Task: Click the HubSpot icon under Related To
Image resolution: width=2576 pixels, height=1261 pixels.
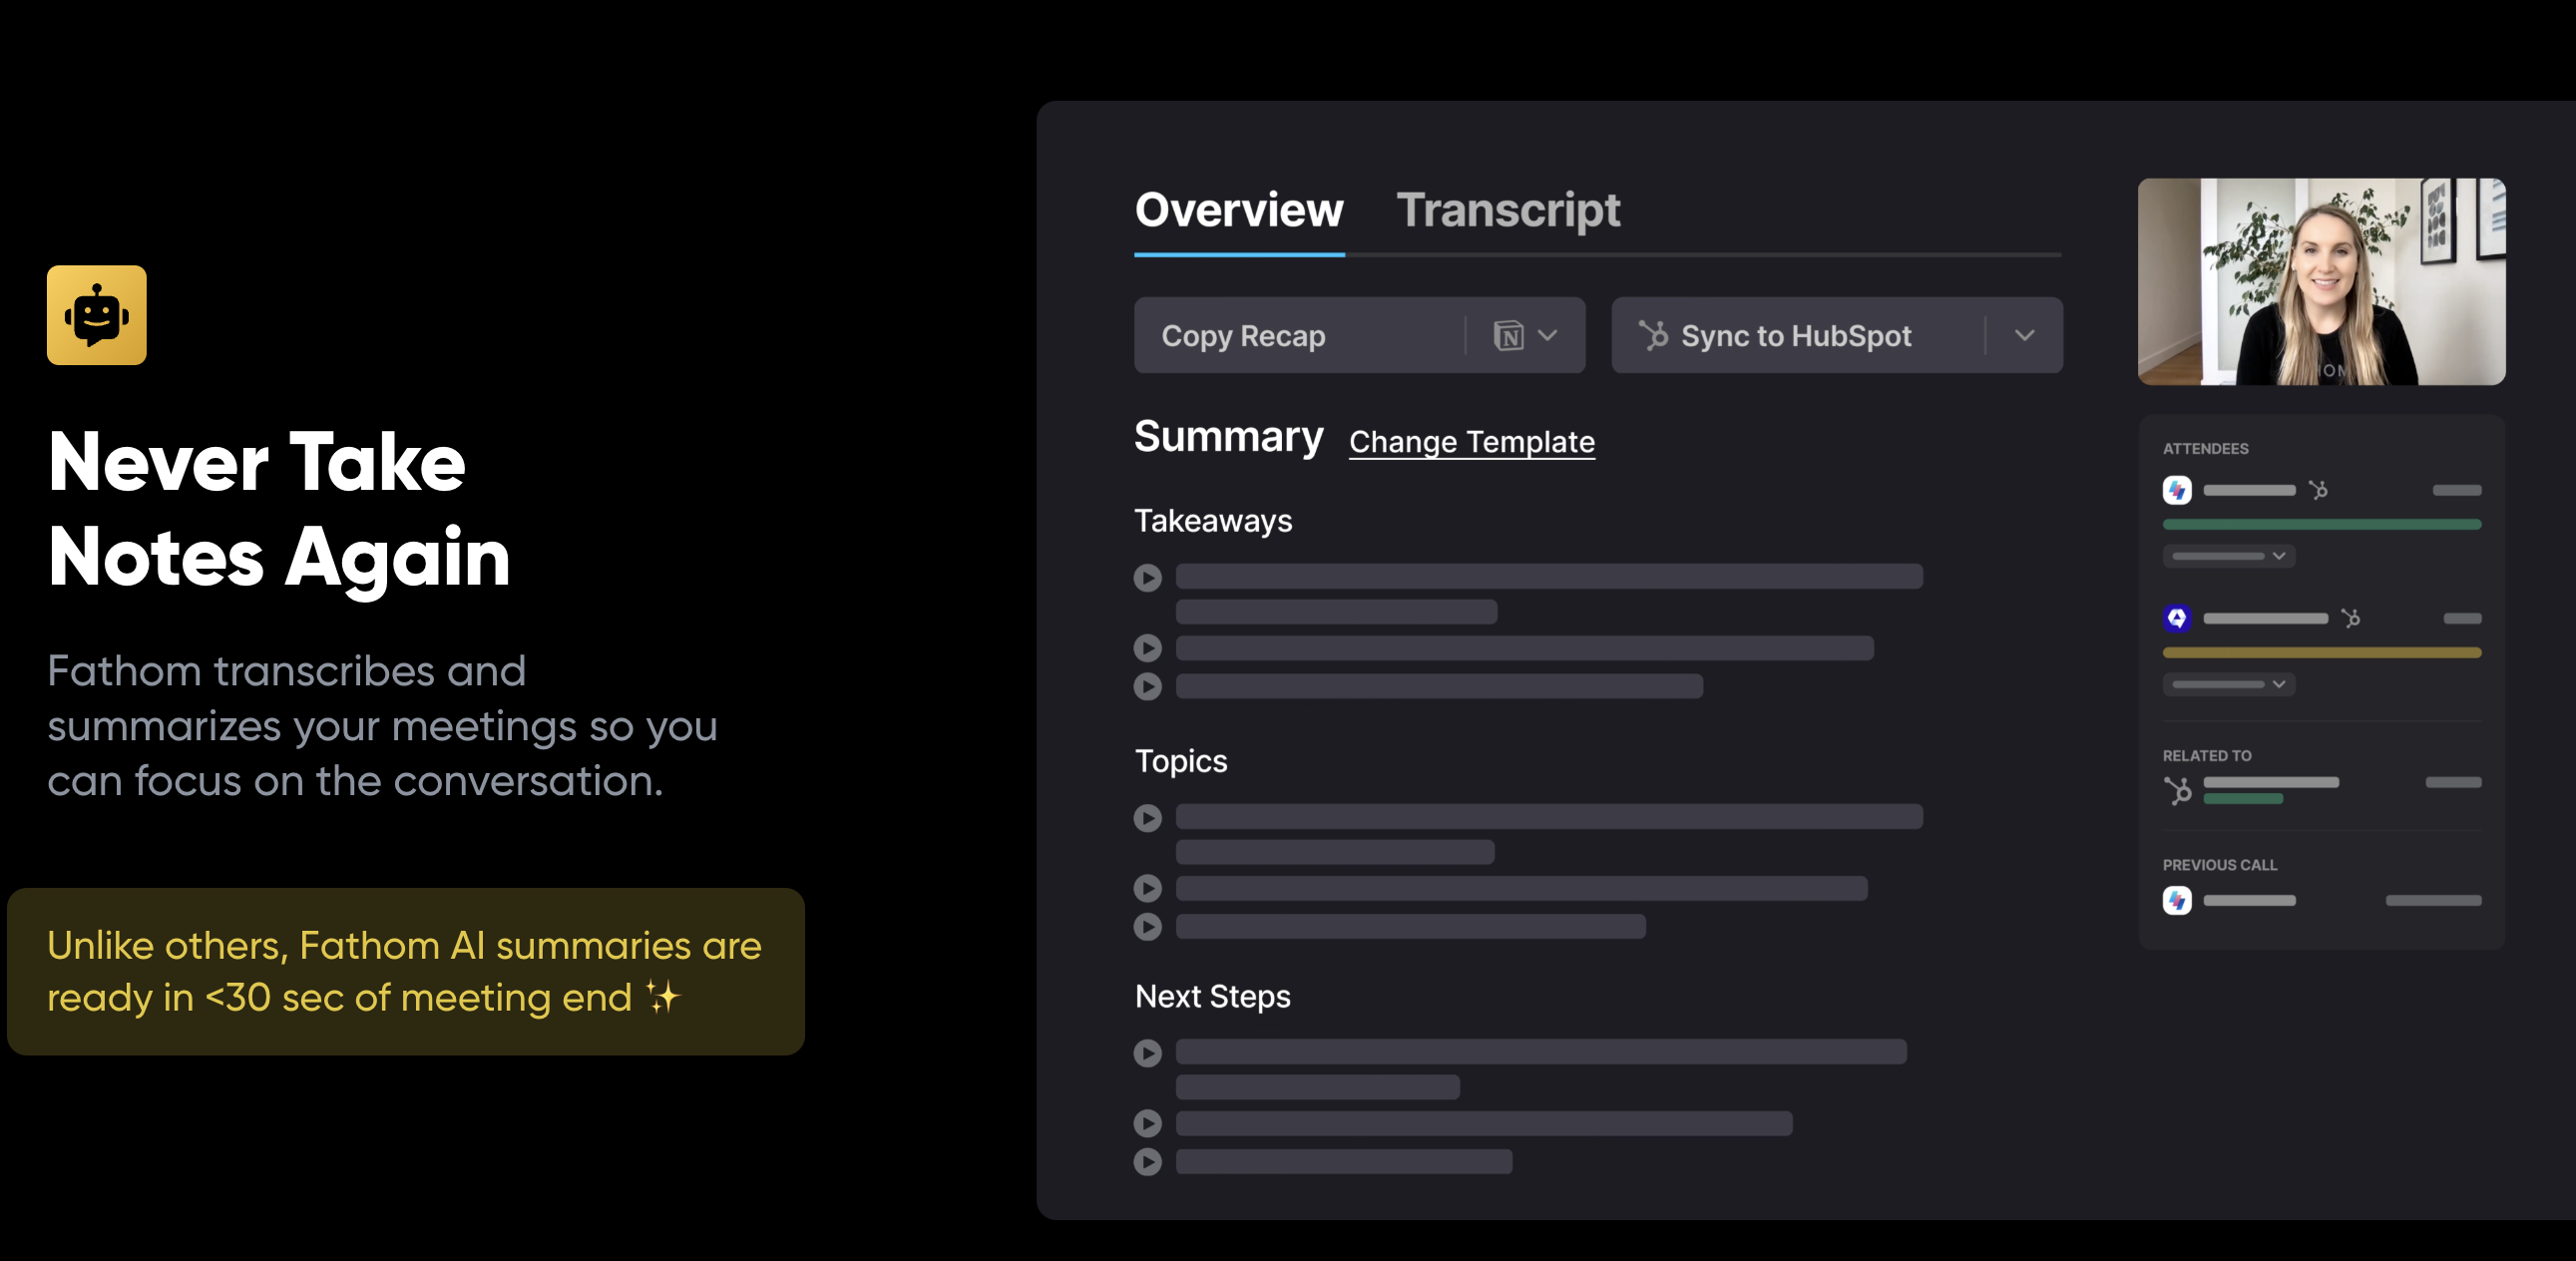Action: tap(2177, 790)
